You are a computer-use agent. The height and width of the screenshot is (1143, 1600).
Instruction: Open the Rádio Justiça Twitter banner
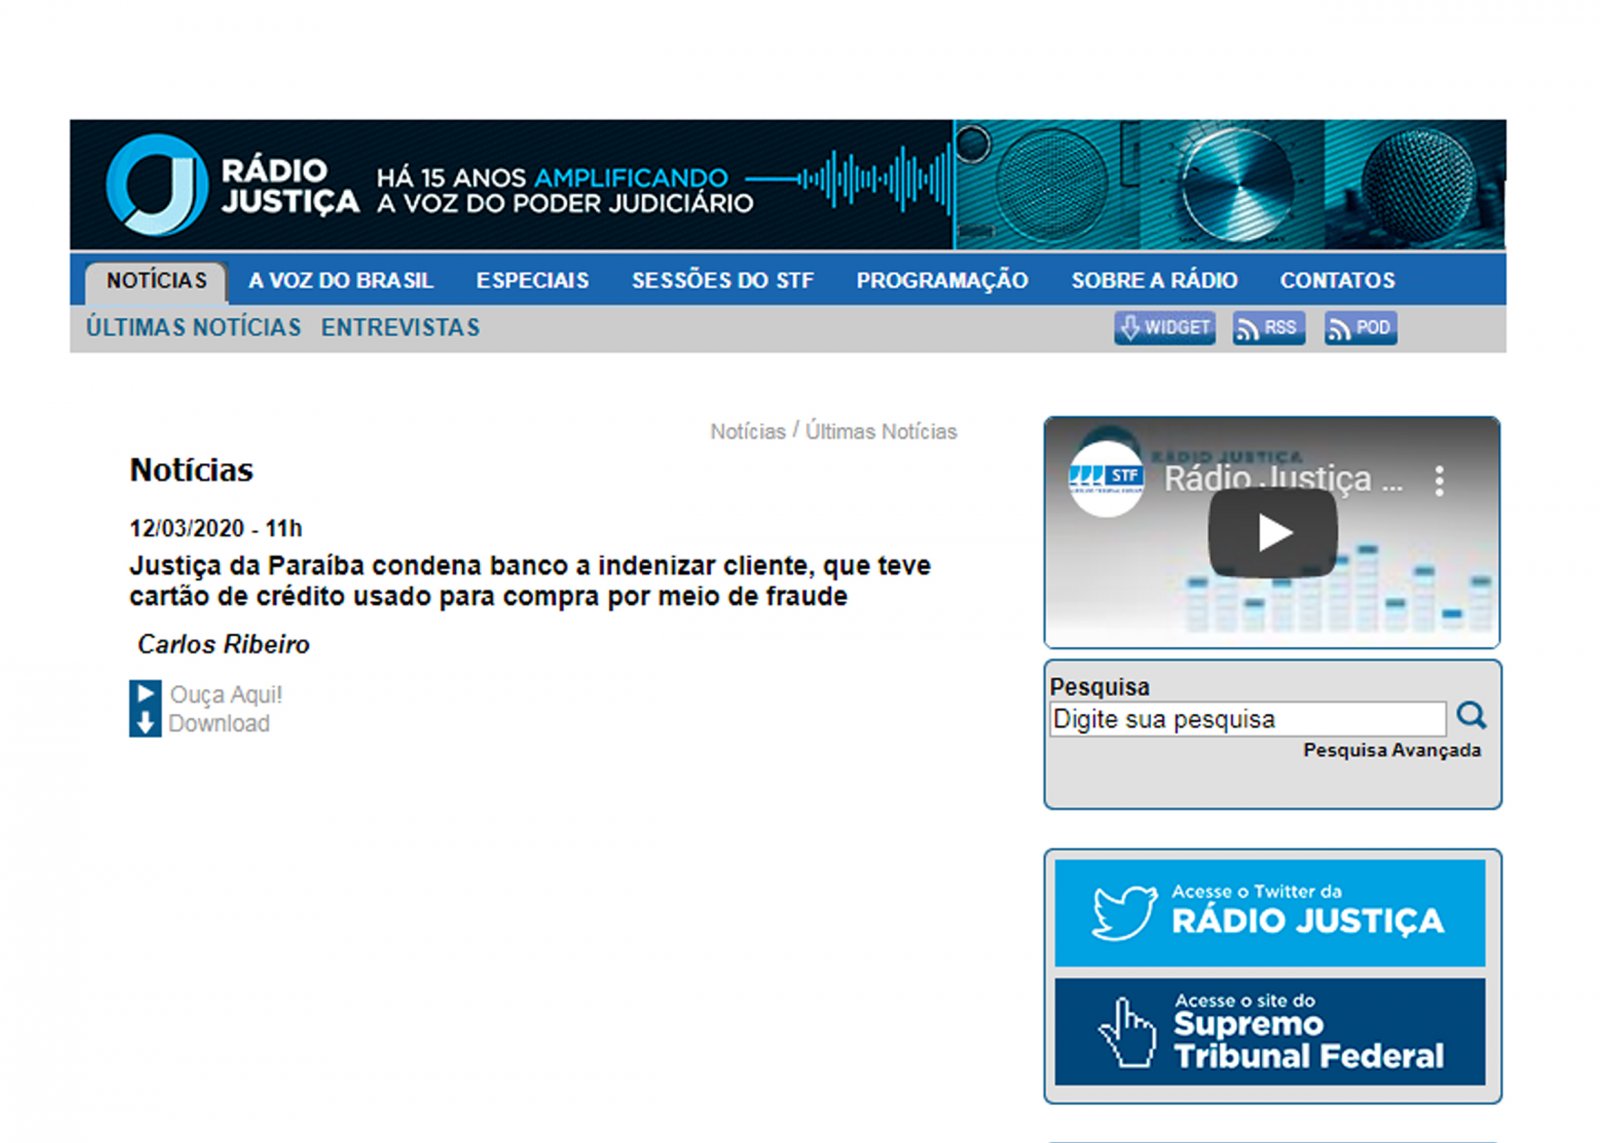point(1269,913)
